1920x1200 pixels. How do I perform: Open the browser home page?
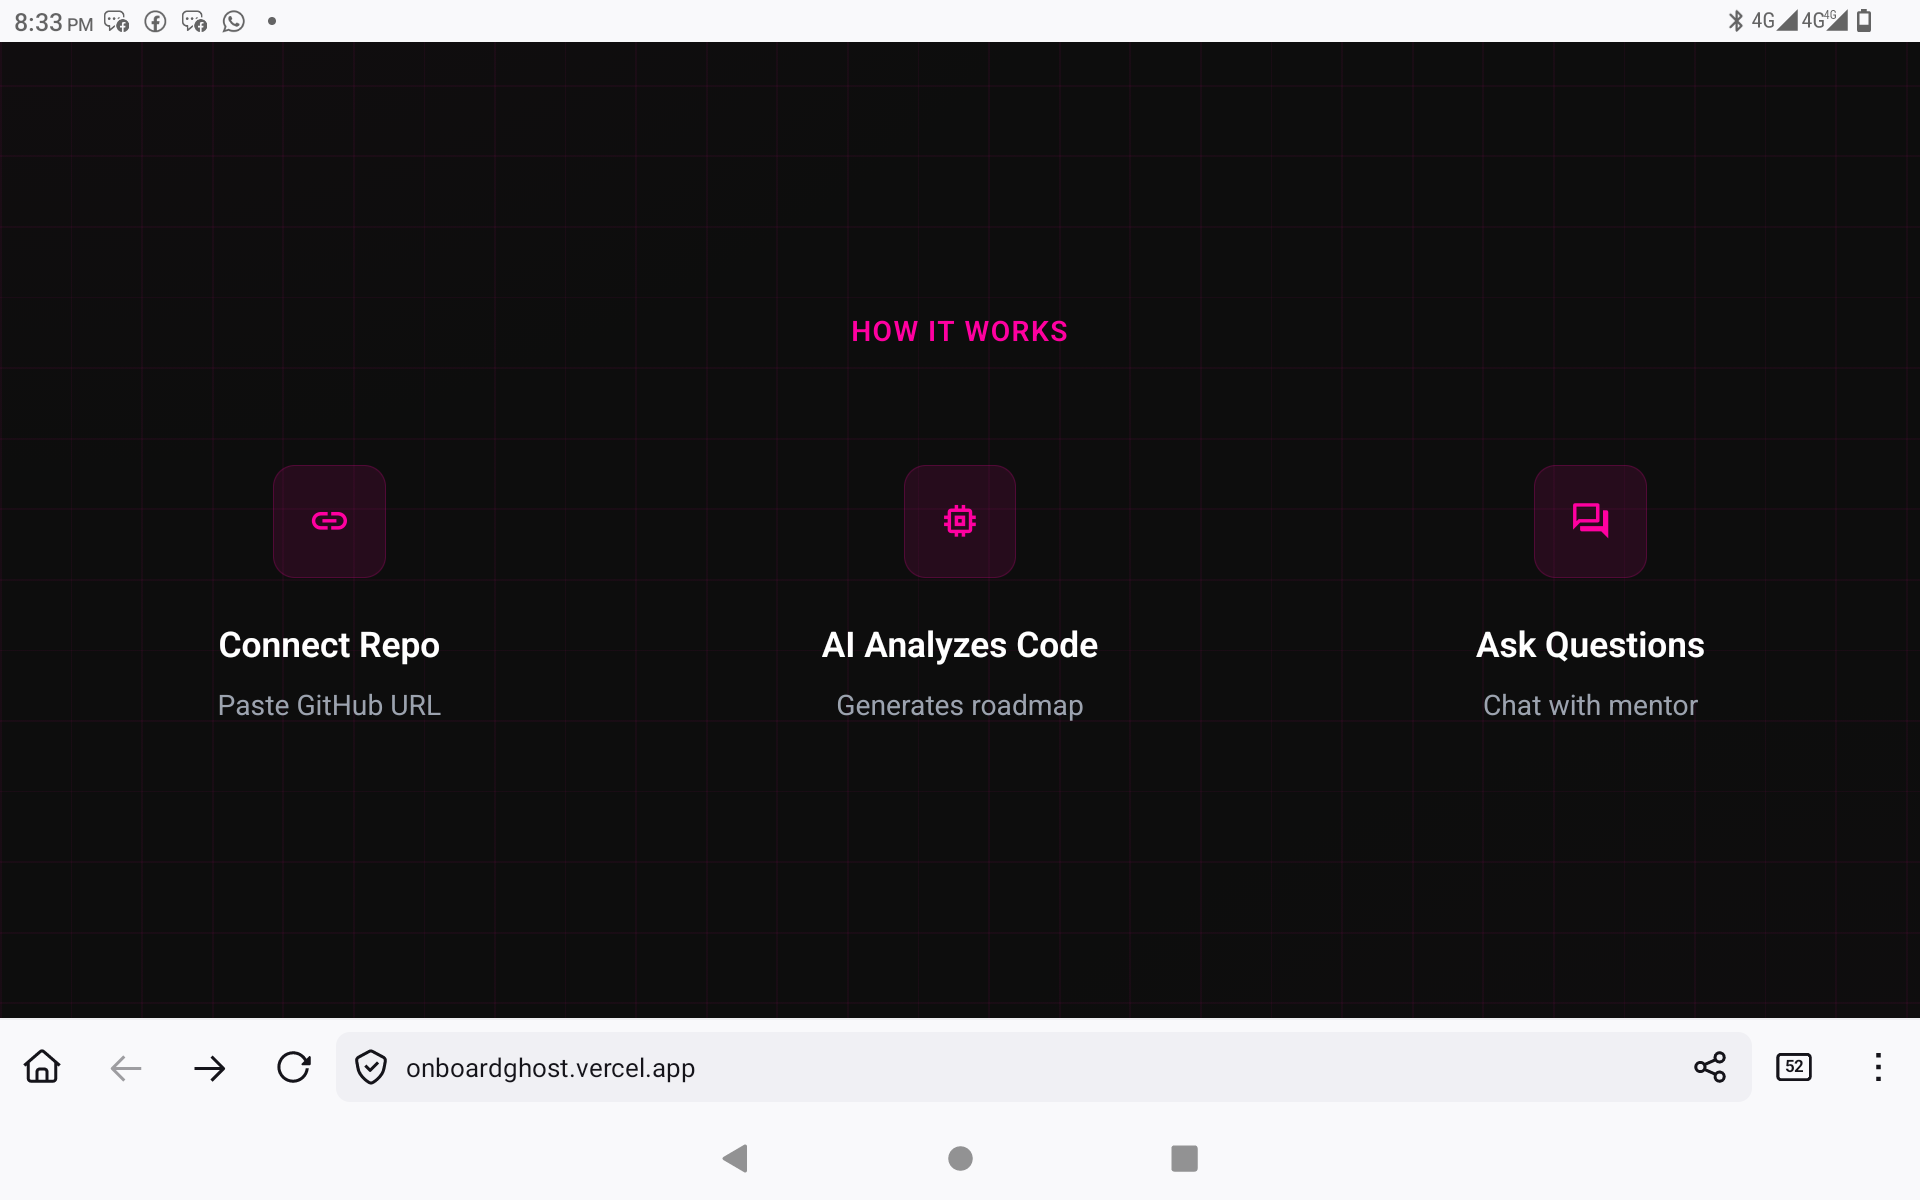pyautogui.click(x=42, y=1067)
